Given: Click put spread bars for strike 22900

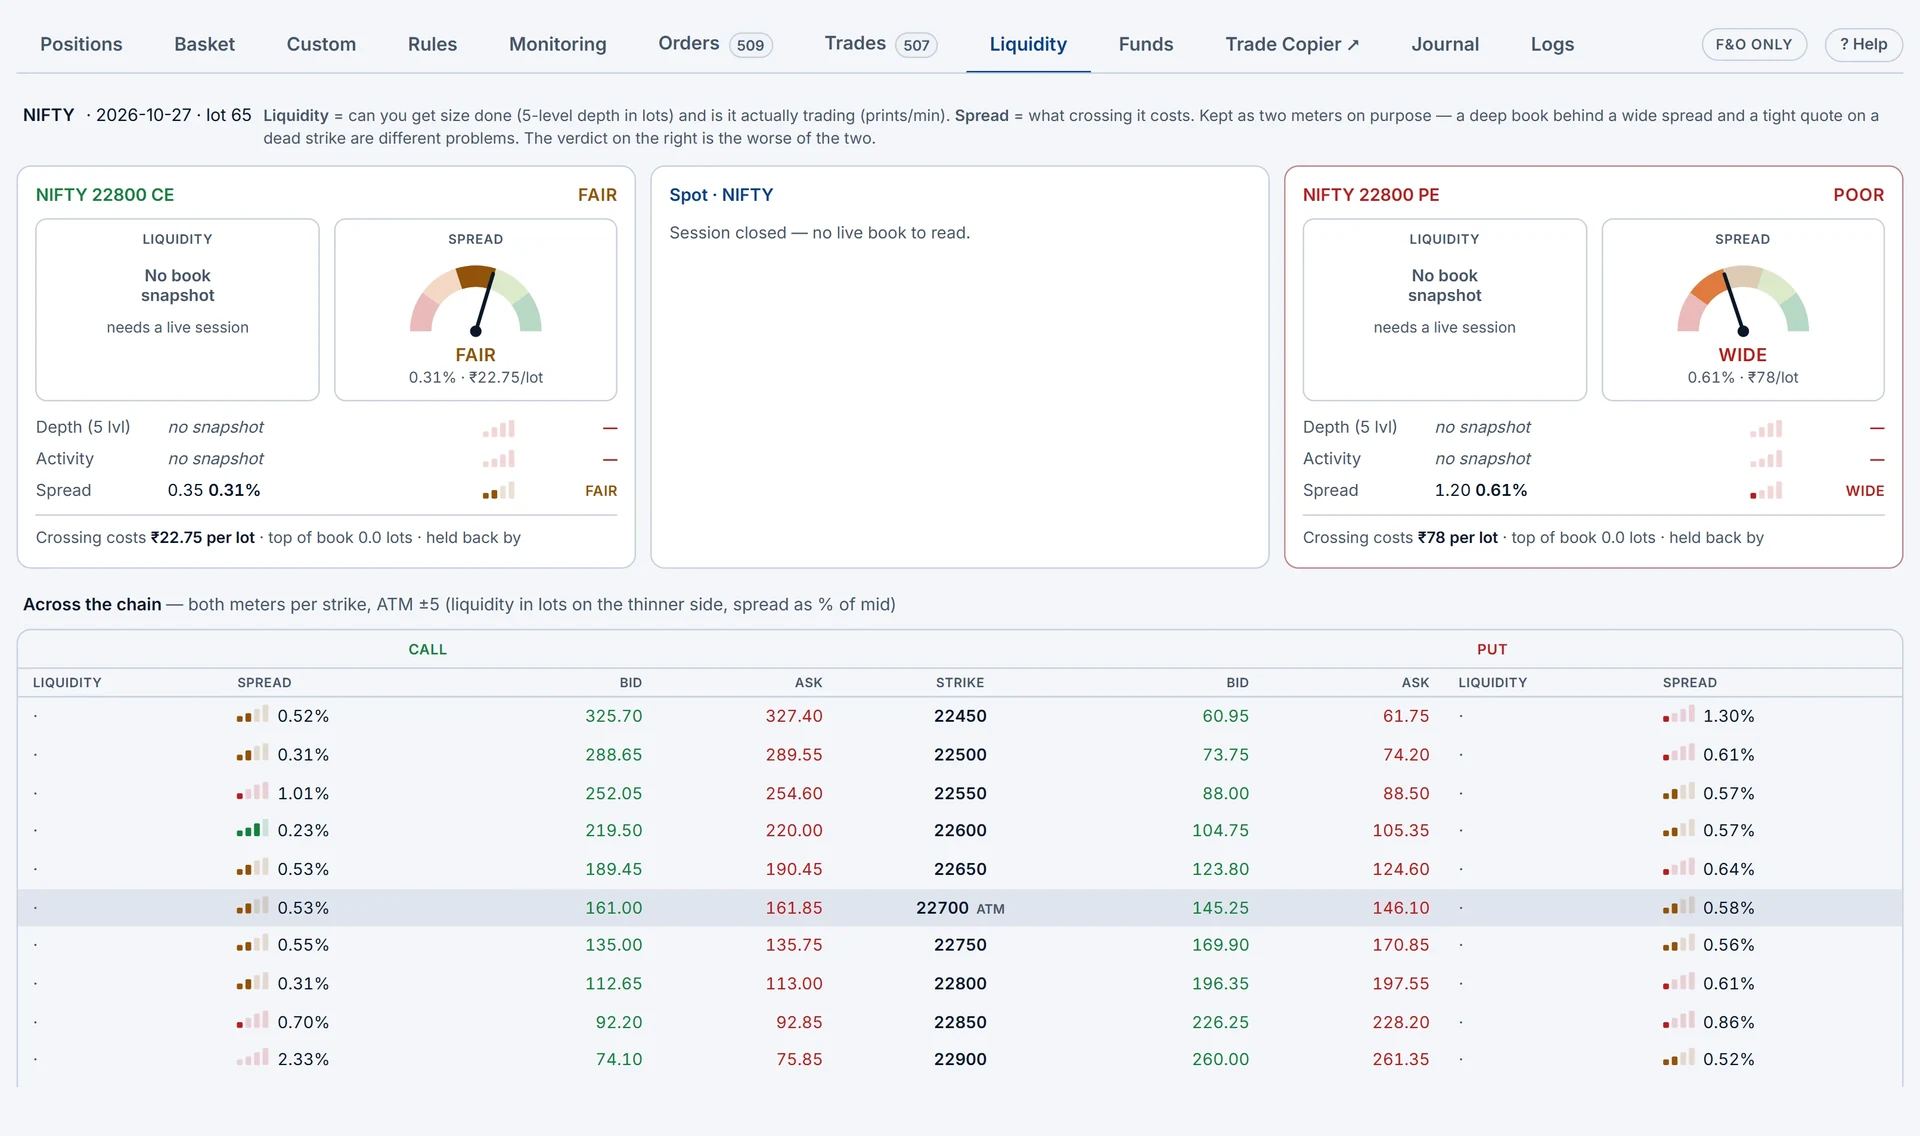Looking at the screenshot, I should pyautogui.click(x=1679, y=1058).
